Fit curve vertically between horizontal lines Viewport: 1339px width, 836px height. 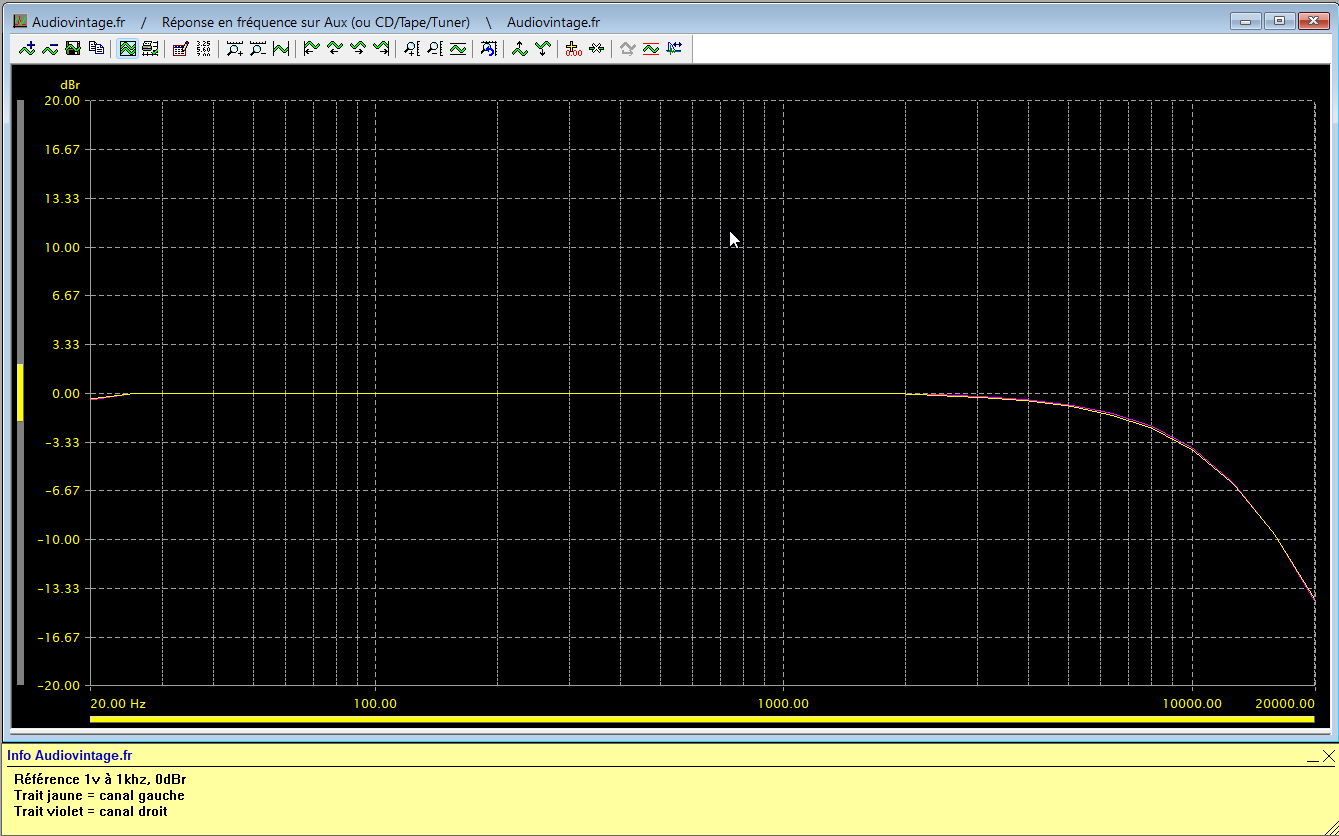coord(458,48)
